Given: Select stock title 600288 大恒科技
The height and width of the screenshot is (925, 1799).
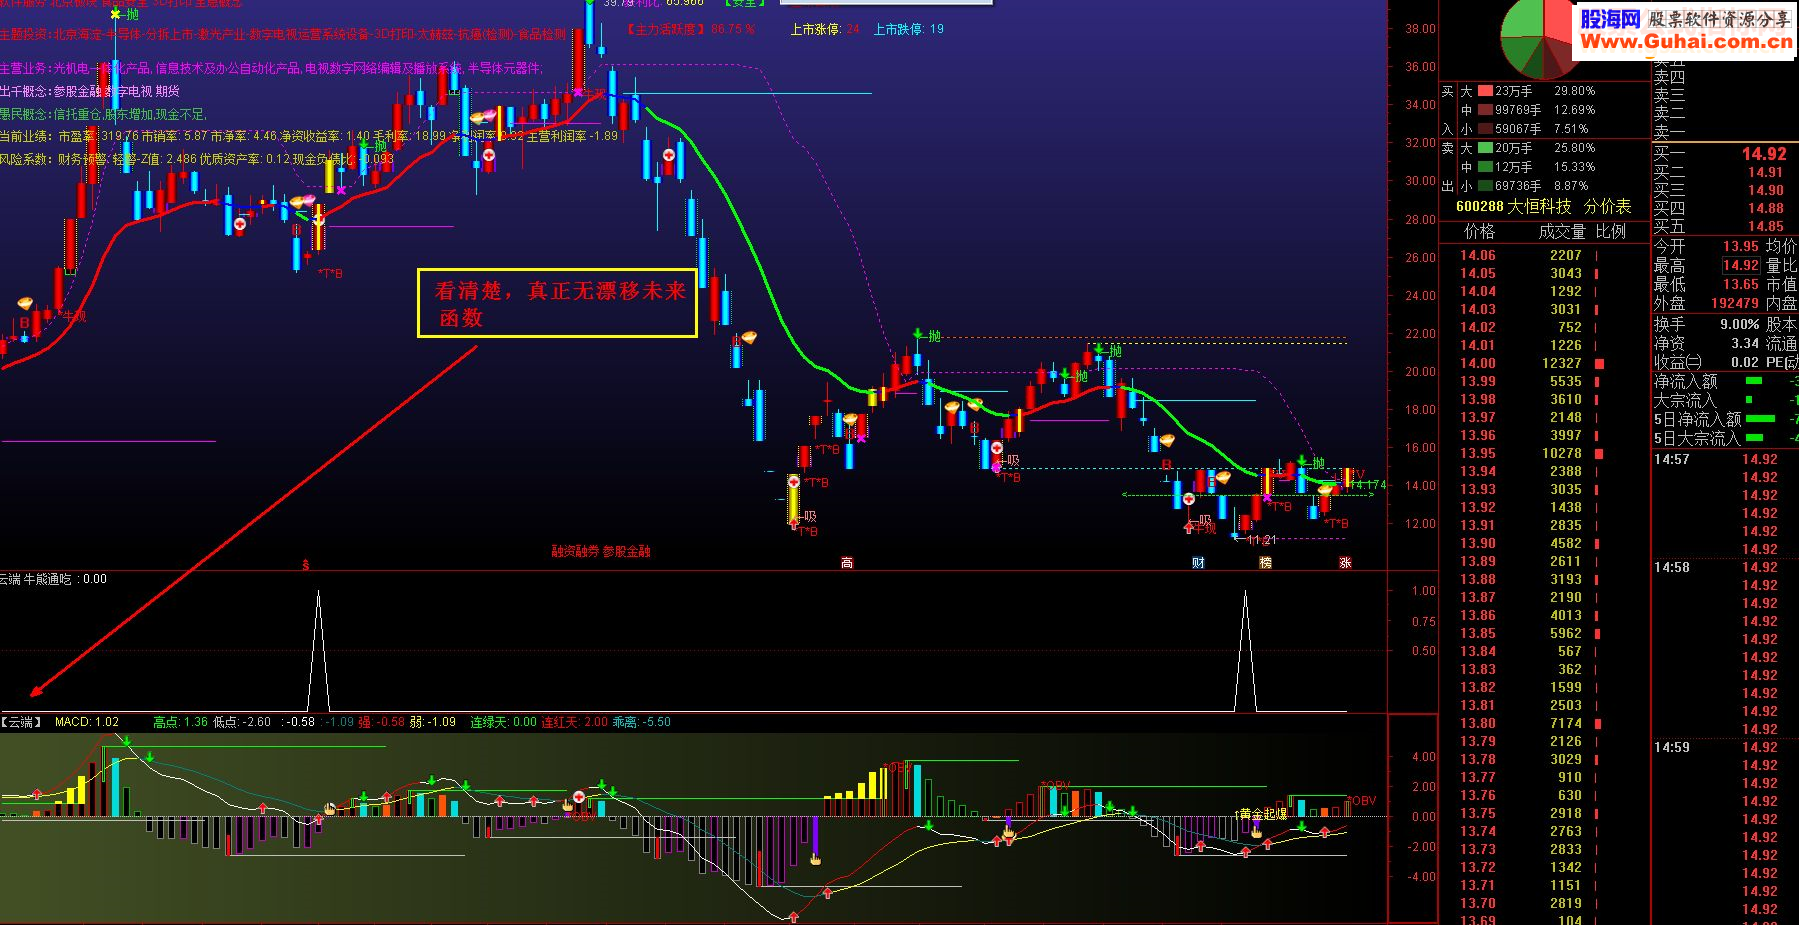Looking at the screenshot, I should click(x=1513, y=206).
